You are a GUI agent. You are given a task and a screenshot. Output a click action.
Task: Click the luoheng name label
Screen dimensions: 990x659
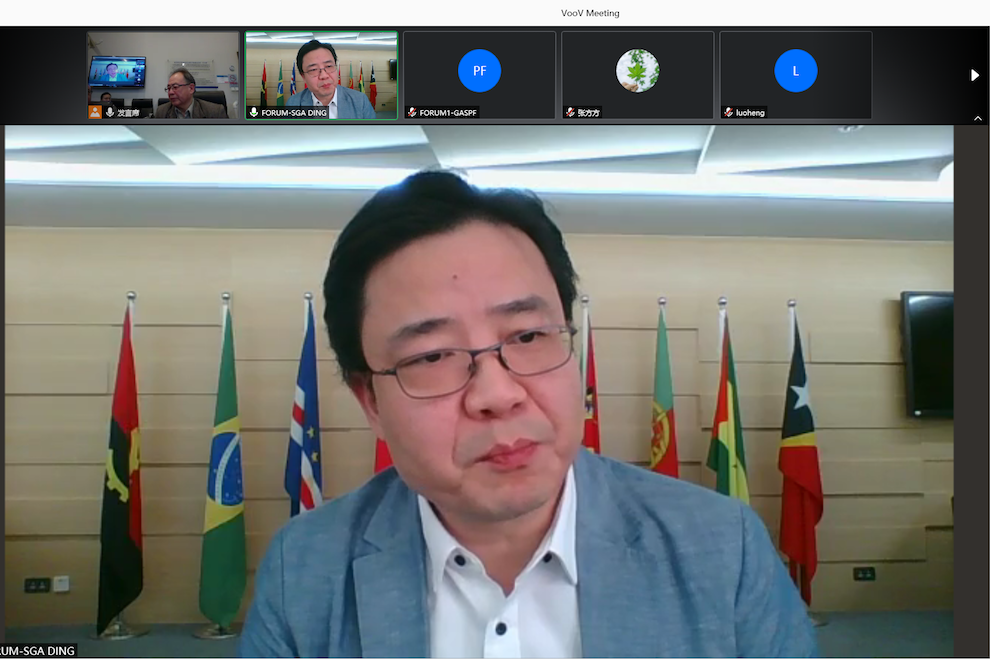(750, 113)
